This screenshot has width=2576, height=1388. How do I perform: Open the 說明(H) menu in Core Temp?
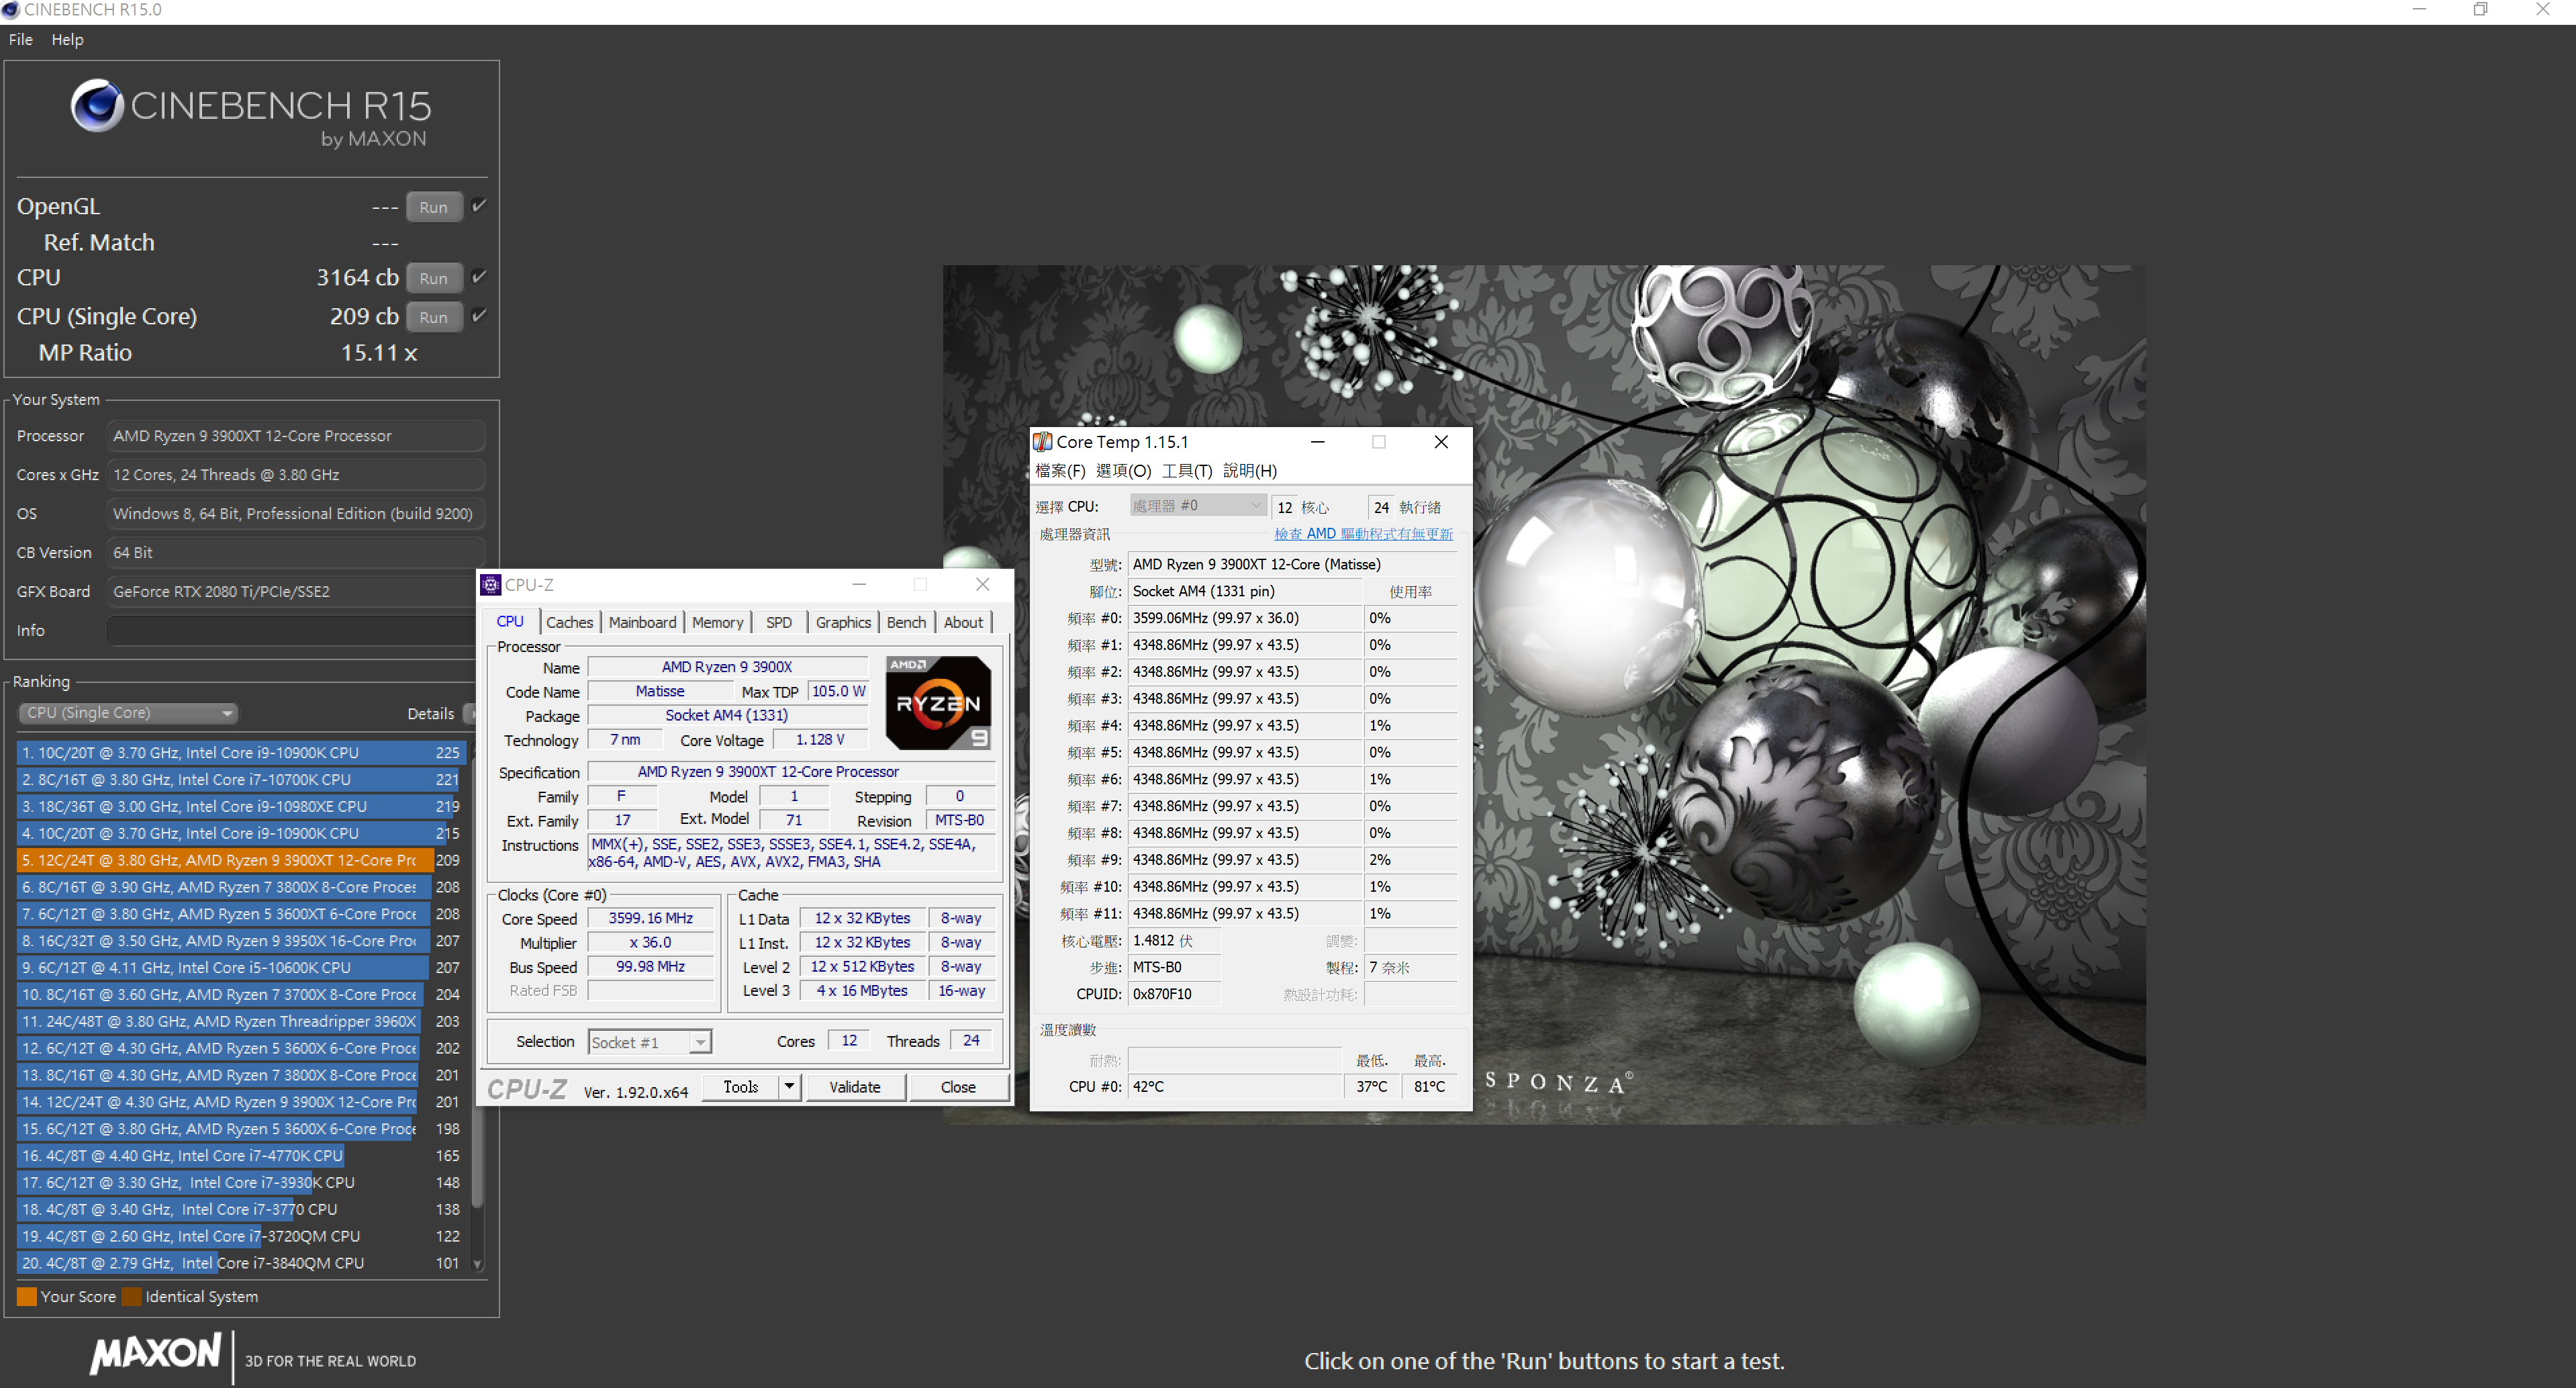click(1249, 471)
